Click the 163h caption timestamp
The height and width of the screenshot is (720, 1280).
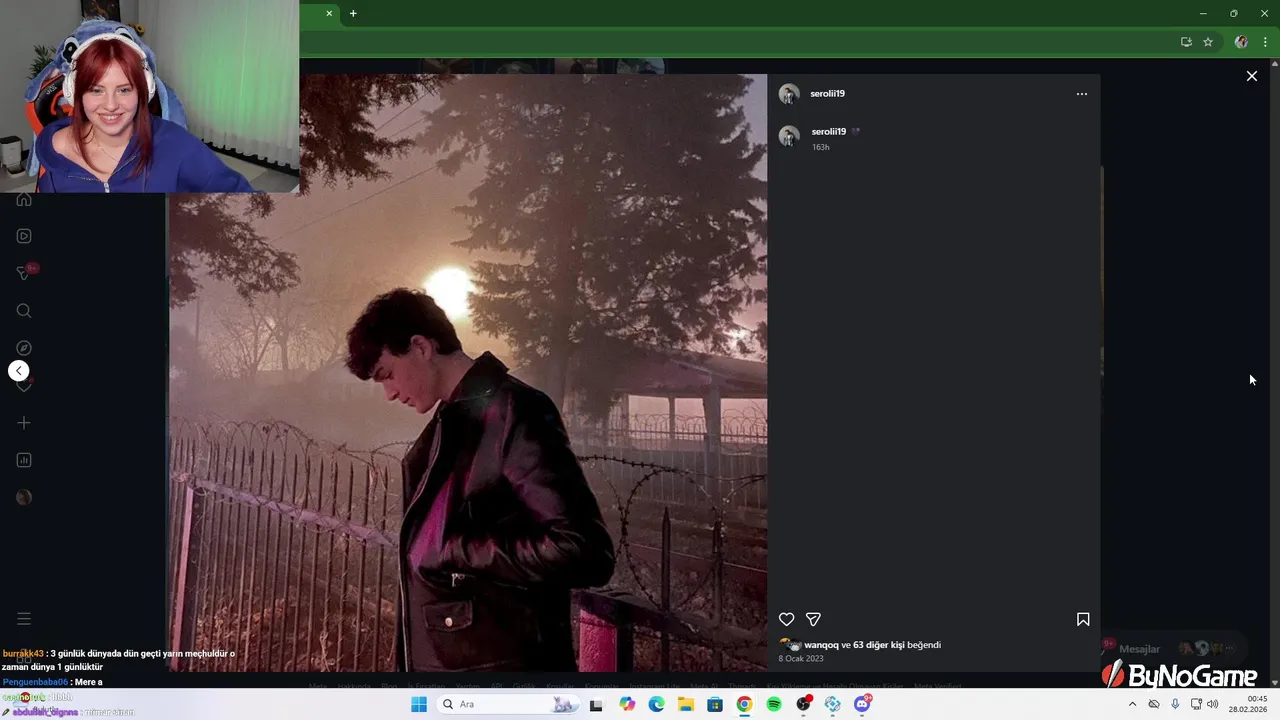coord(820,147)
